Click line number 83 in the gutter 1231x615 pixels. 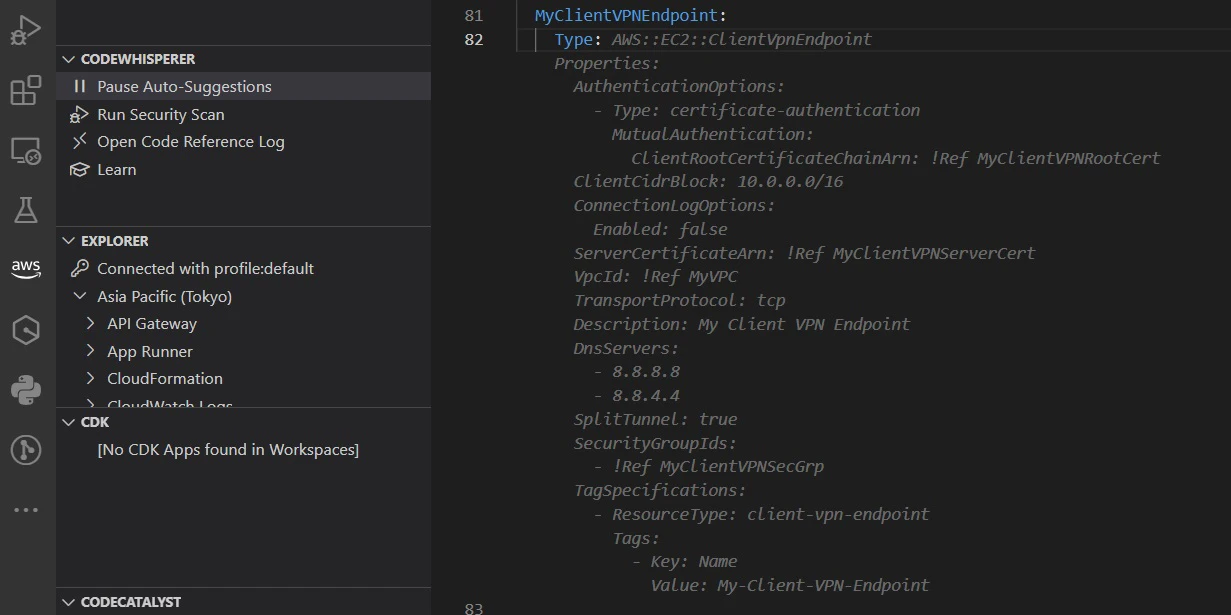click(x=474, y=608)
